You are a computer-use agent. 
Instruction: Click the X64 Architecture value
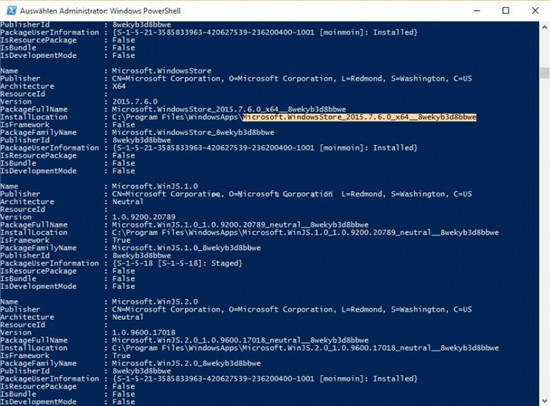coord(119,86)
